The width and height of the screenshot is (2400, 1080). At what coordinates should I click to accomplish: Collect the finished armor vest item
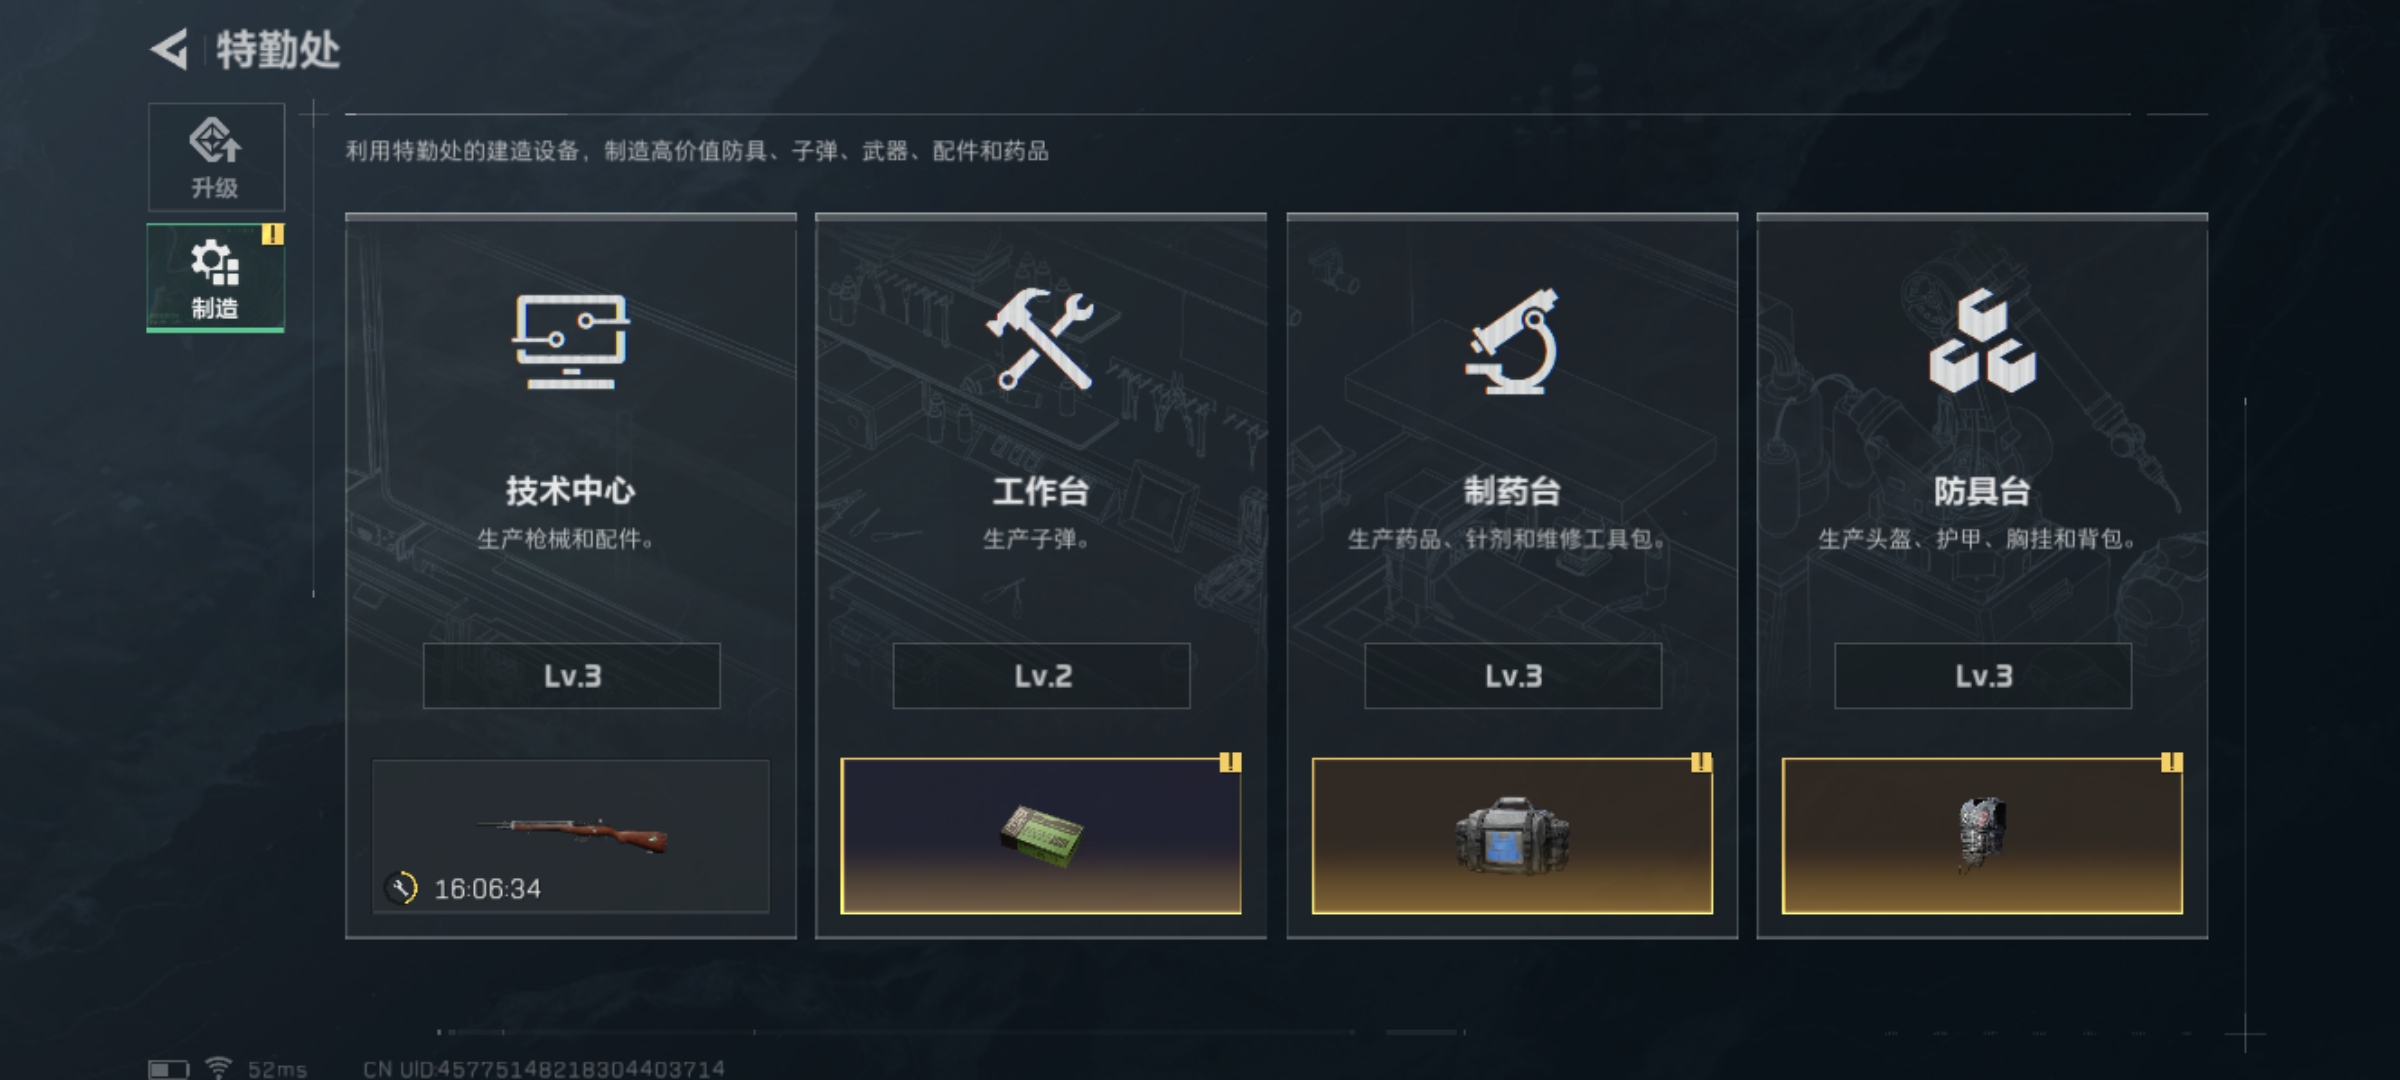(x=1982, y=836)
